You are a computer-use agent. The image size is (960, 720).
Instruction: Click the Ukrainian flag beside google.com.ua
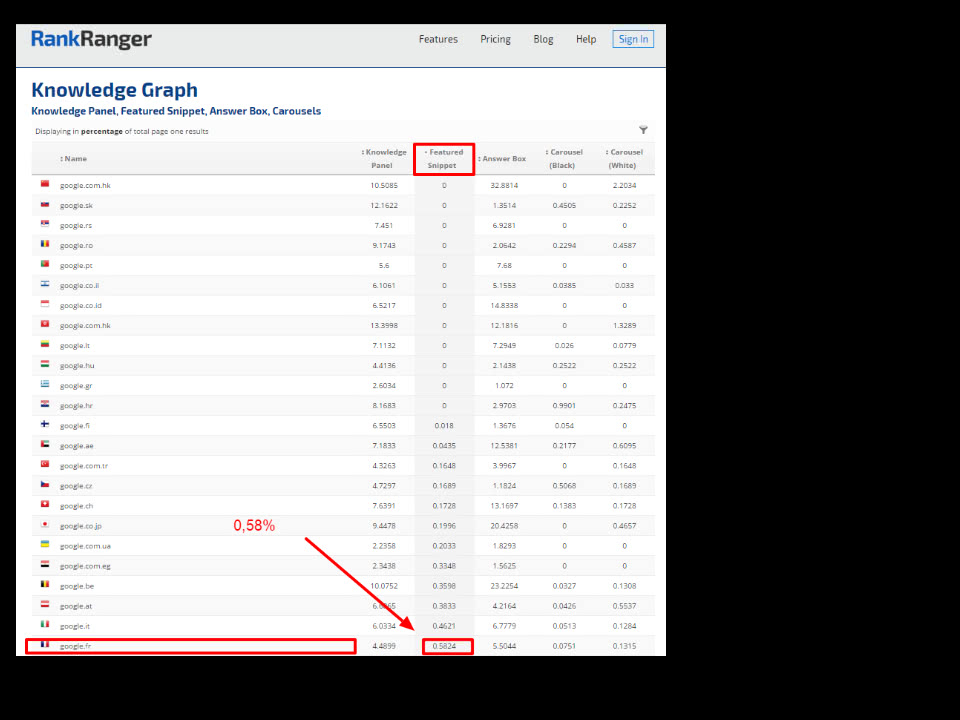point(45,545)
